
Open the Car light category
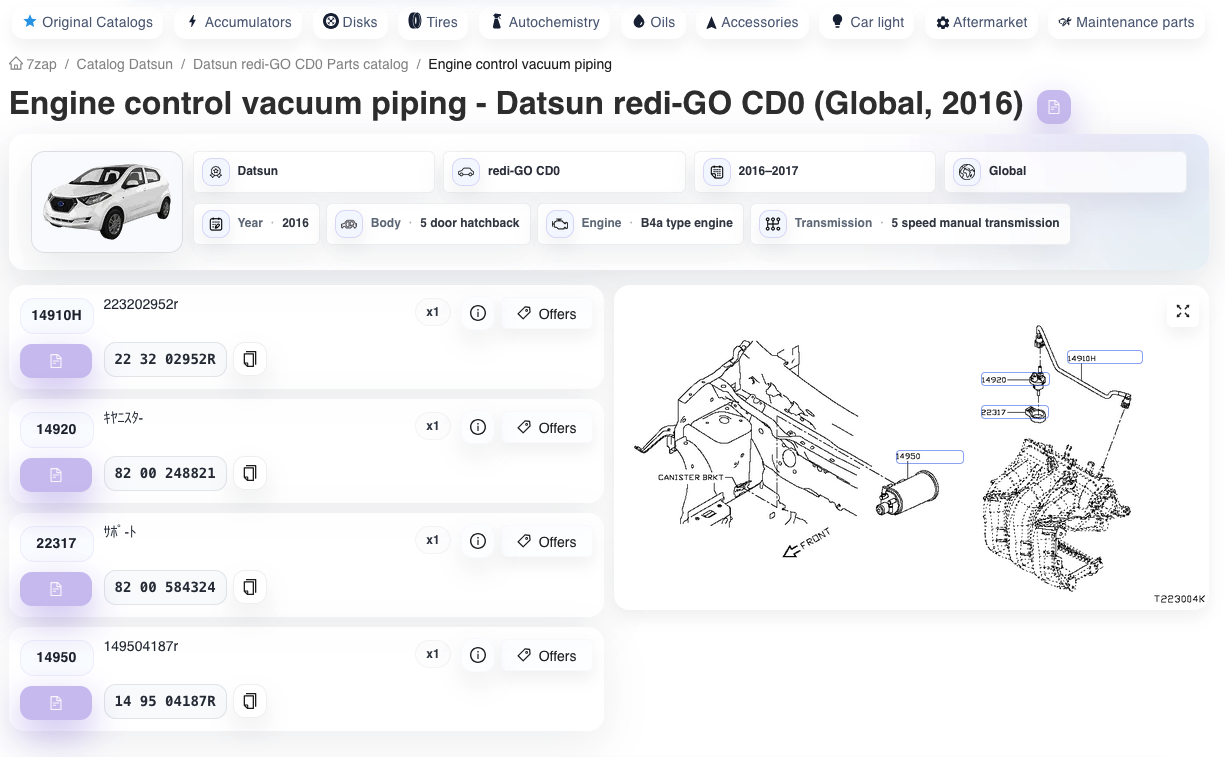point(867,21)
